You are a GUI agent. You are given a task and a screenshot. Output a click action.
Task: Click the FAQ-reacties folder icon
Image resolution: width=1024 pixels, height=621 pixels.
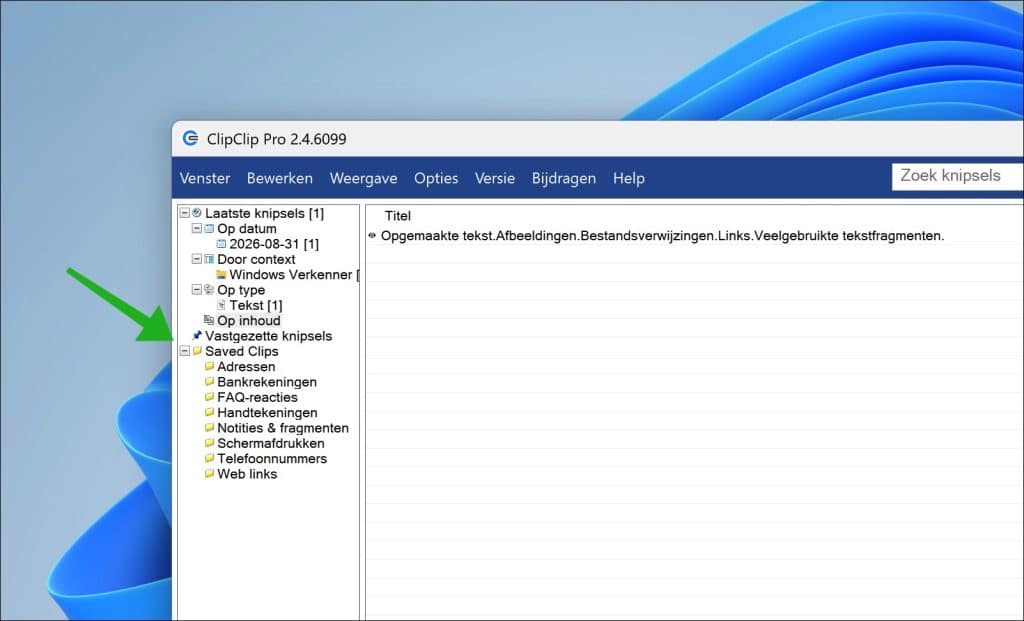point(209,397)
